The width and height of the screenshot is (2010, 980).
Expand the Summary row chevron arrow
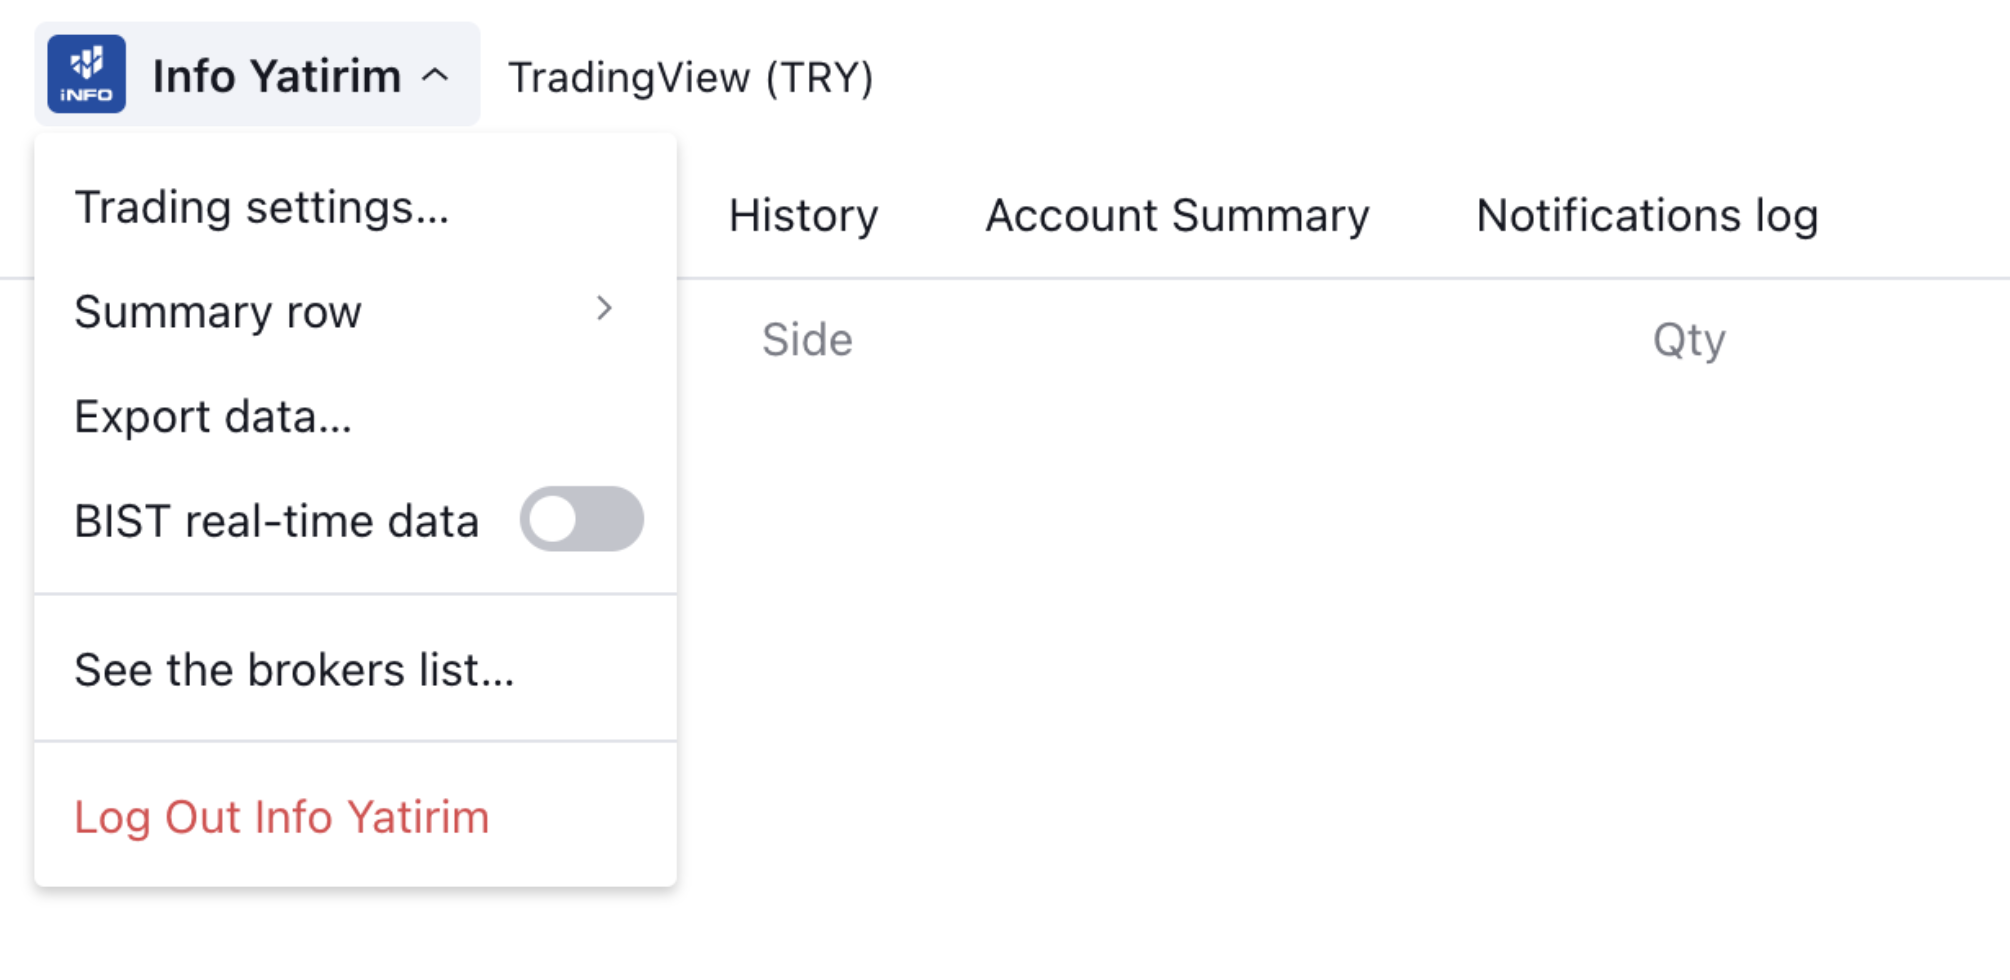[x=604, y=309]
